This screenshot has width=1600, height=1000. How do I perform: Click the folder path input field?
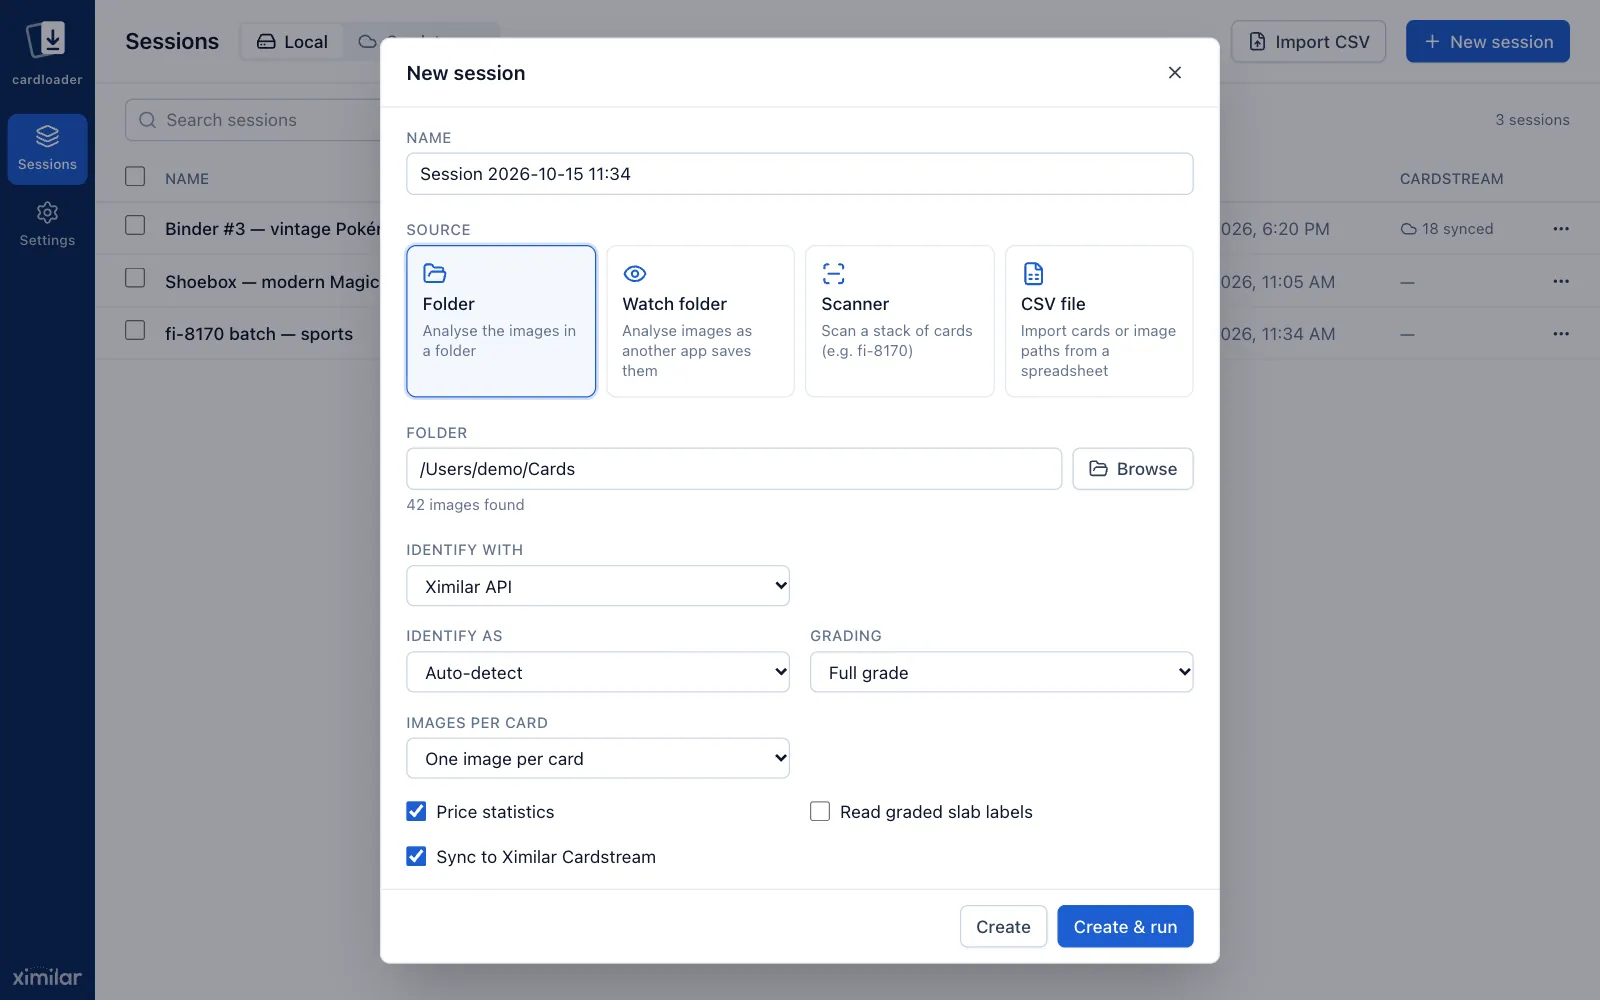click(x=734, y=469)
